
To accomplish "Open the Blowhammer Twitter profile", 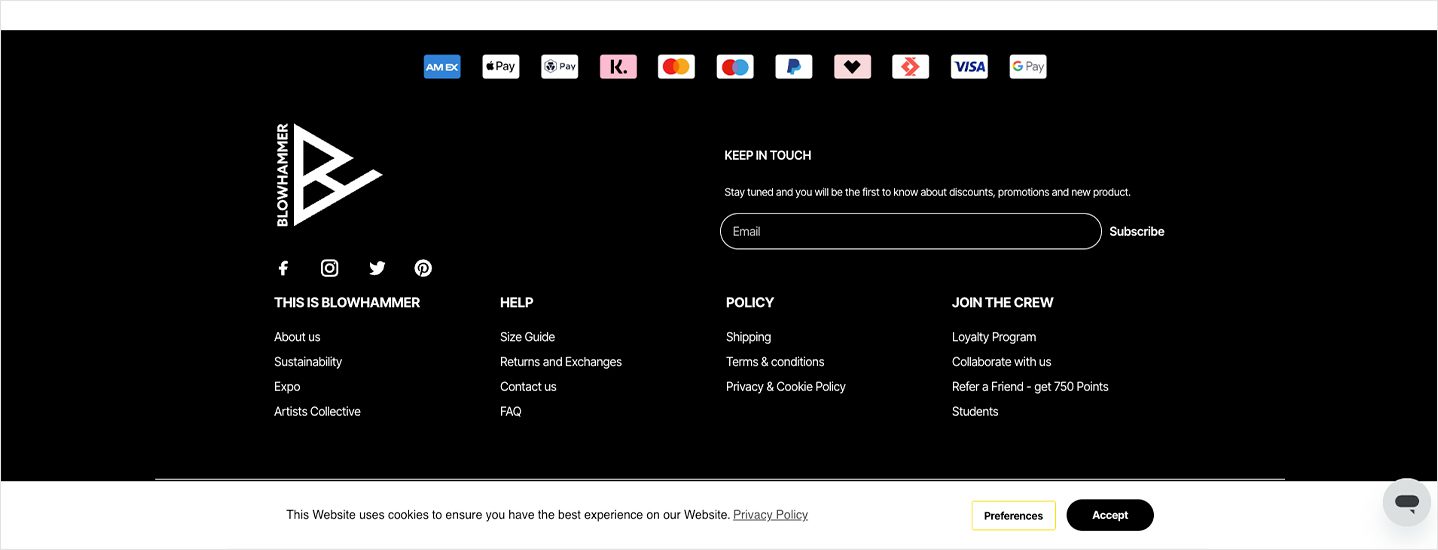I will [377, 268].
